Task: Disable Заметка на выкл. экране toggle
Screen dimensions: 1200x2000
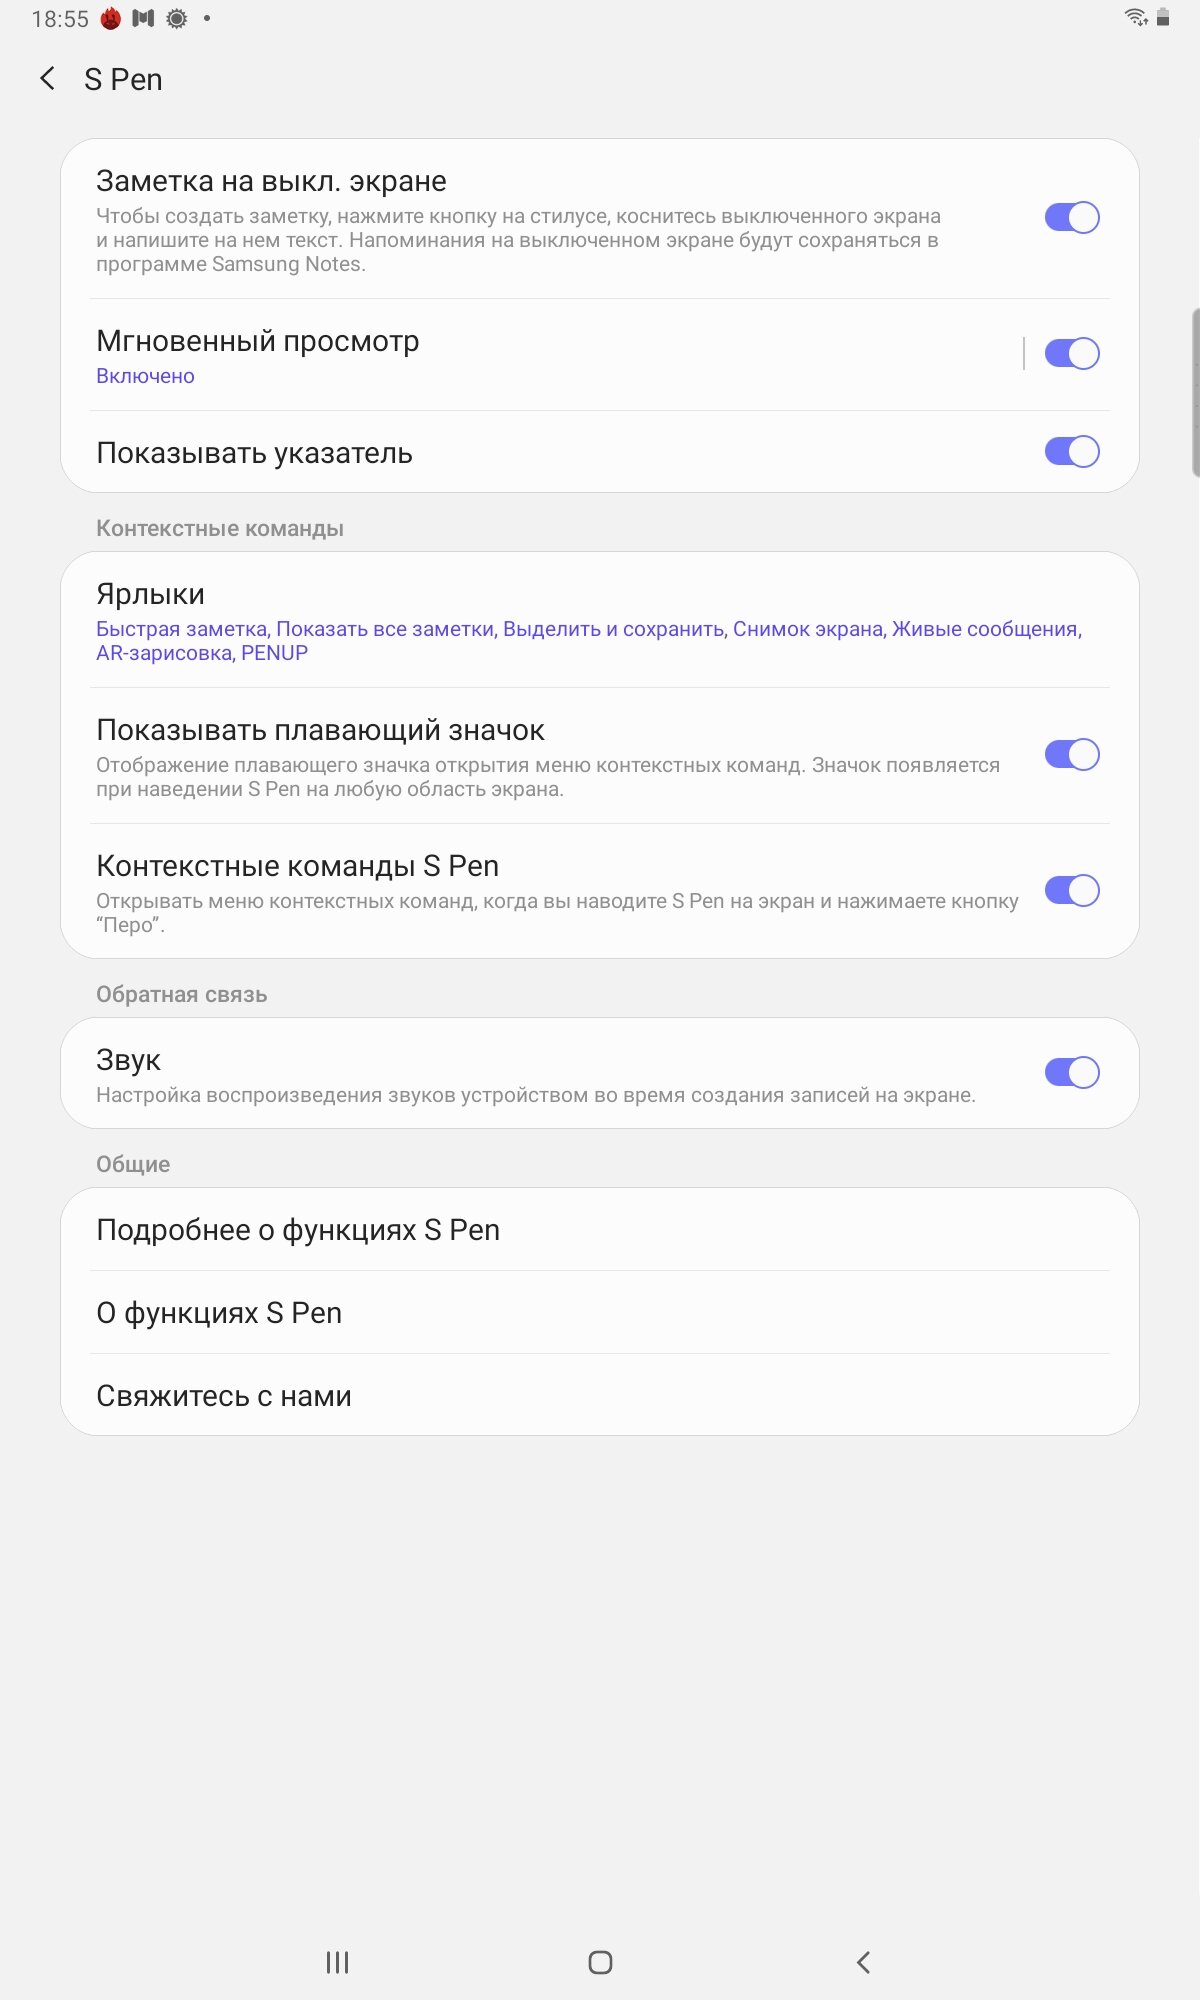Action: tap(1072, 217)
